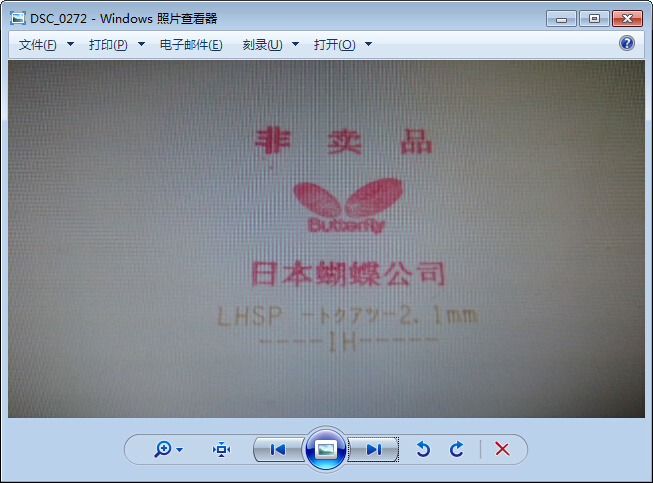Start the slideshow with center button
Viewport: 653px width, 483px height.
point(325,450)
